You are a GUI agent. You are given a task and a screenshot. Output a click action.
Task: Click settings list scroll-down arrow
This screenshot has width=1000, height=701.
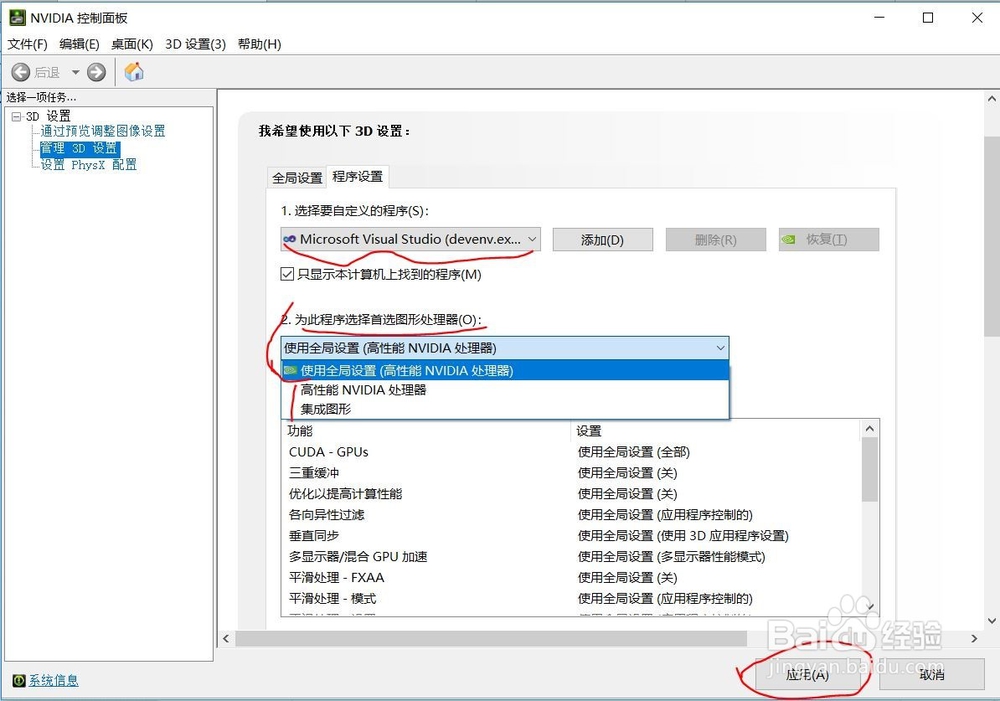coord(870,607)
